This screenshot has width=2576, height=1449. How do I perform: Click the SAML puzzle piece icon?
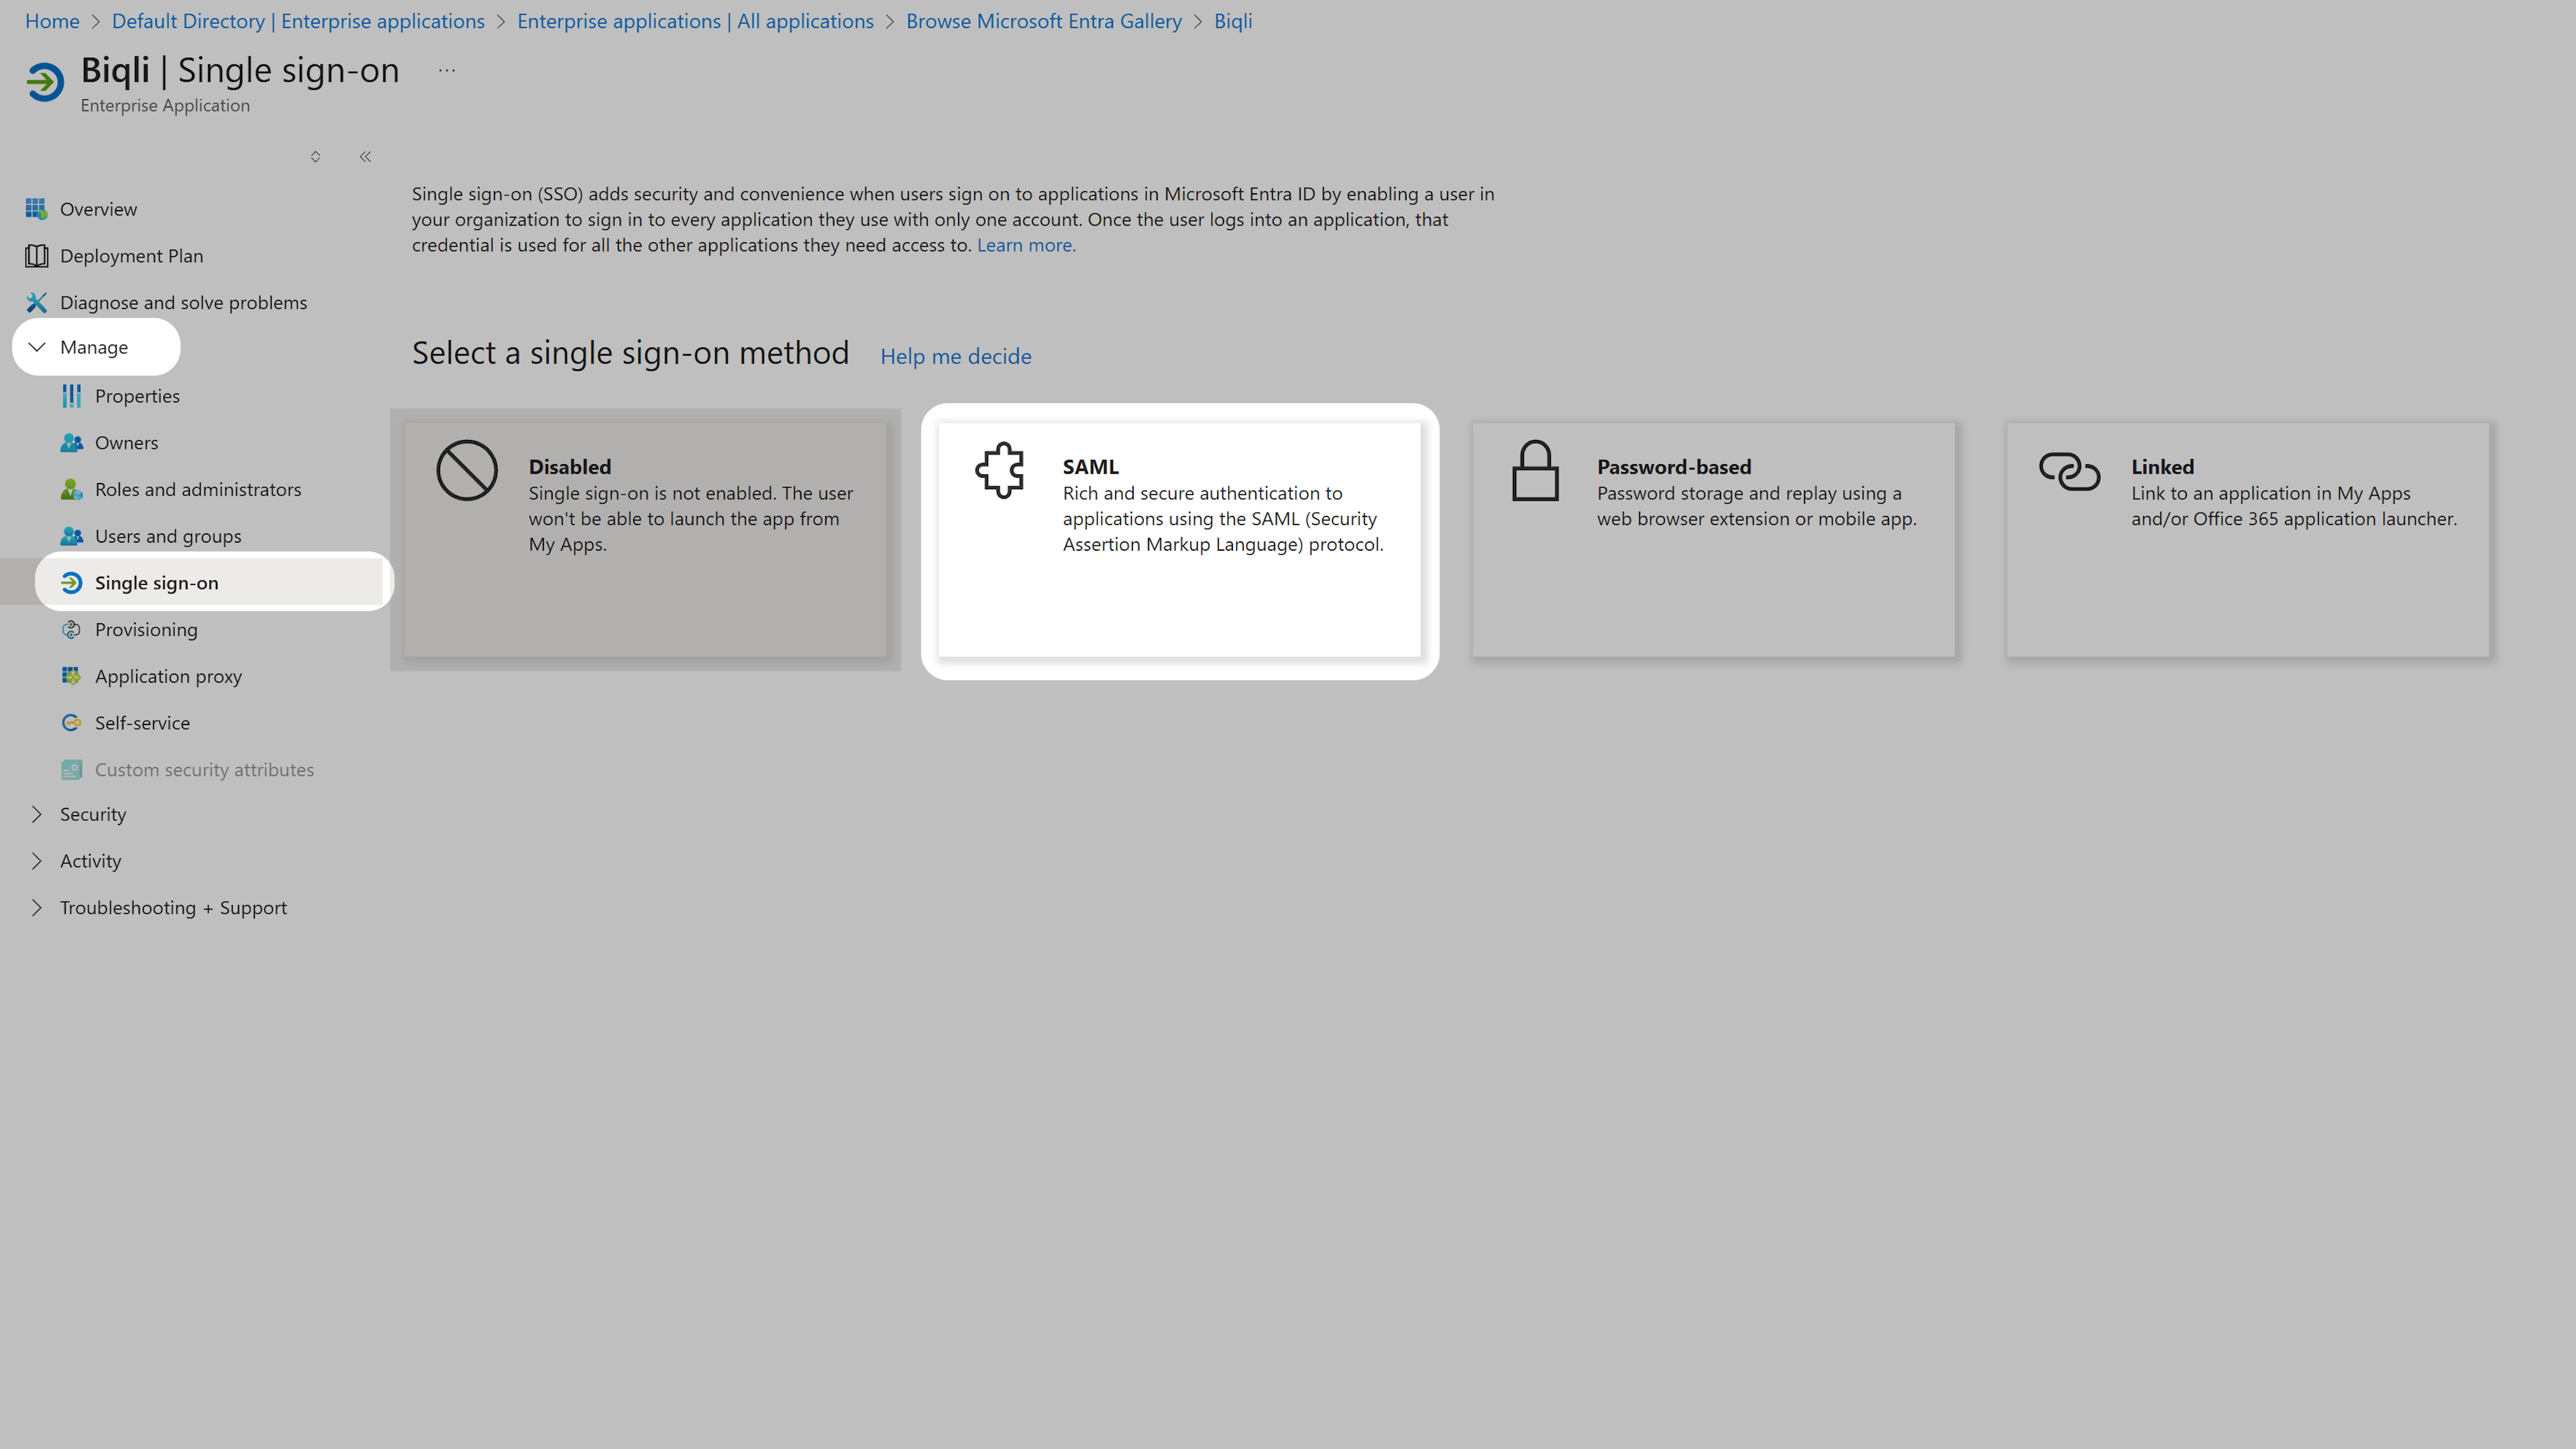tap(1000, 470)
